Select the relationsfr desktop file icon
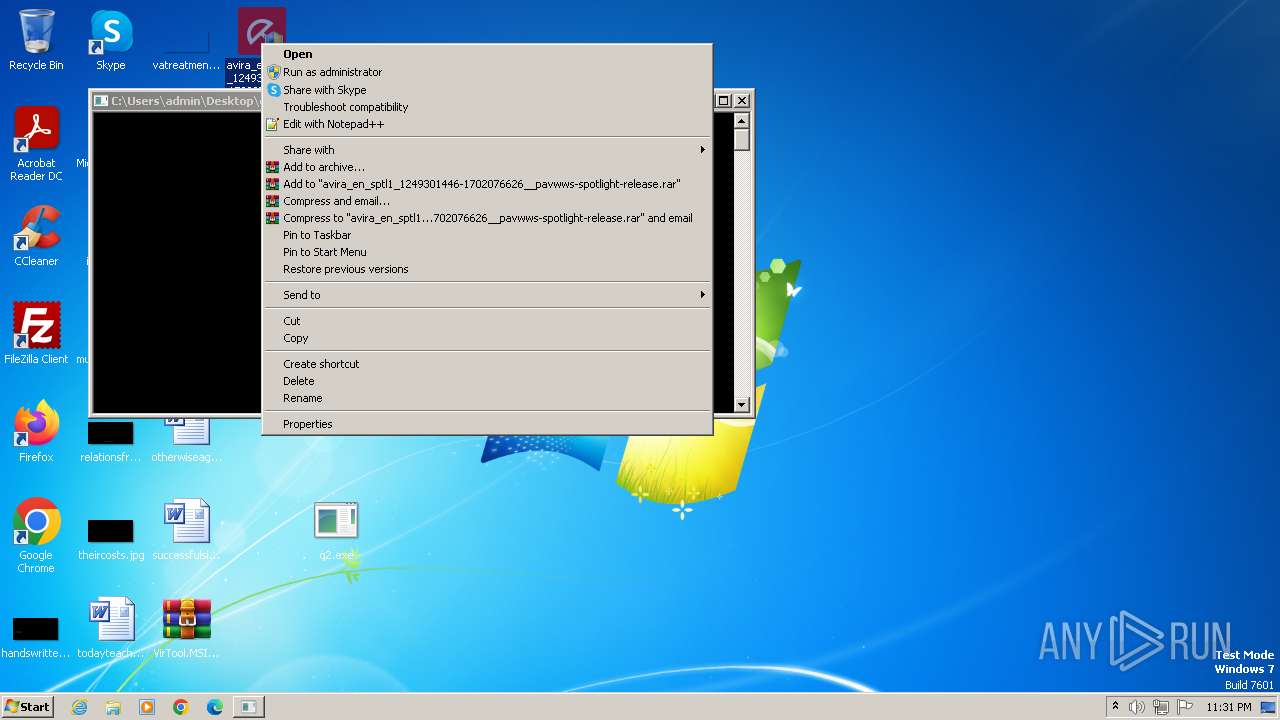Image resolution: width=1280 pixels, height=720 pixels. (x=111, y=440)
